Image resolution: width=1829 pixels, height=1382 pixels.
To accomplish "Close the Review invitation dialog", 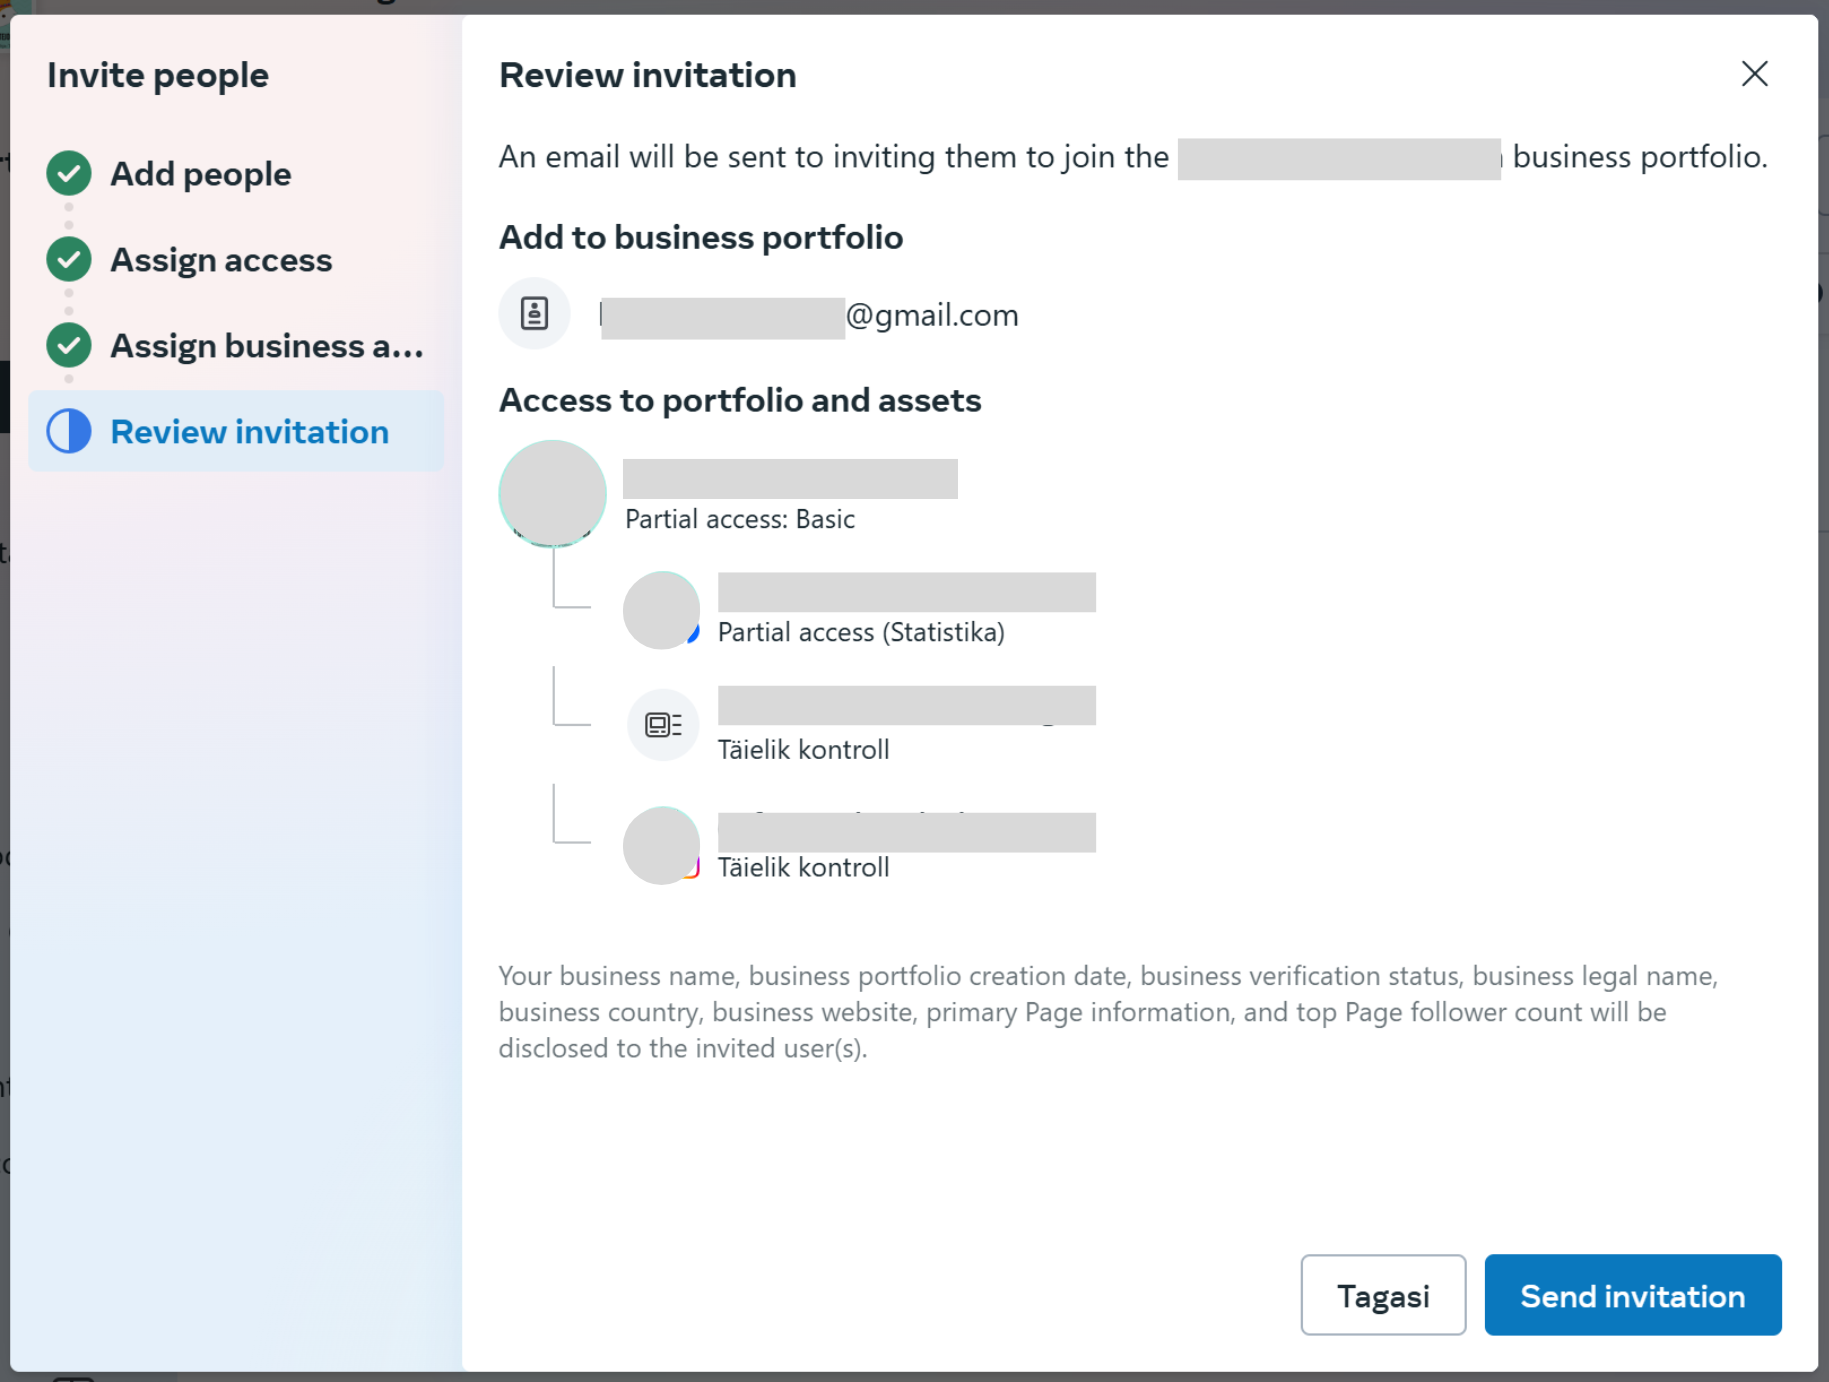I will (1754, 74).
